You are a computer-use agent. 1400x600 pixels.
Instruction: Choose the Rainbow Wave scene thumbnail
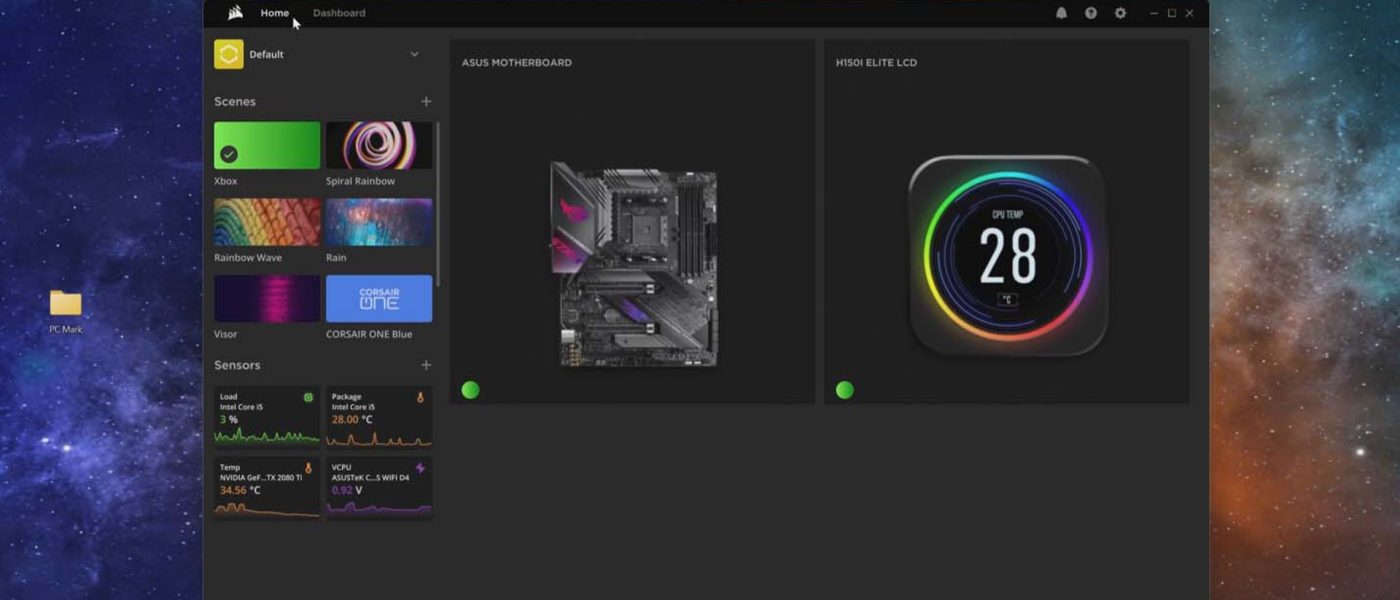pyautogui.click(x=267, y=222)
